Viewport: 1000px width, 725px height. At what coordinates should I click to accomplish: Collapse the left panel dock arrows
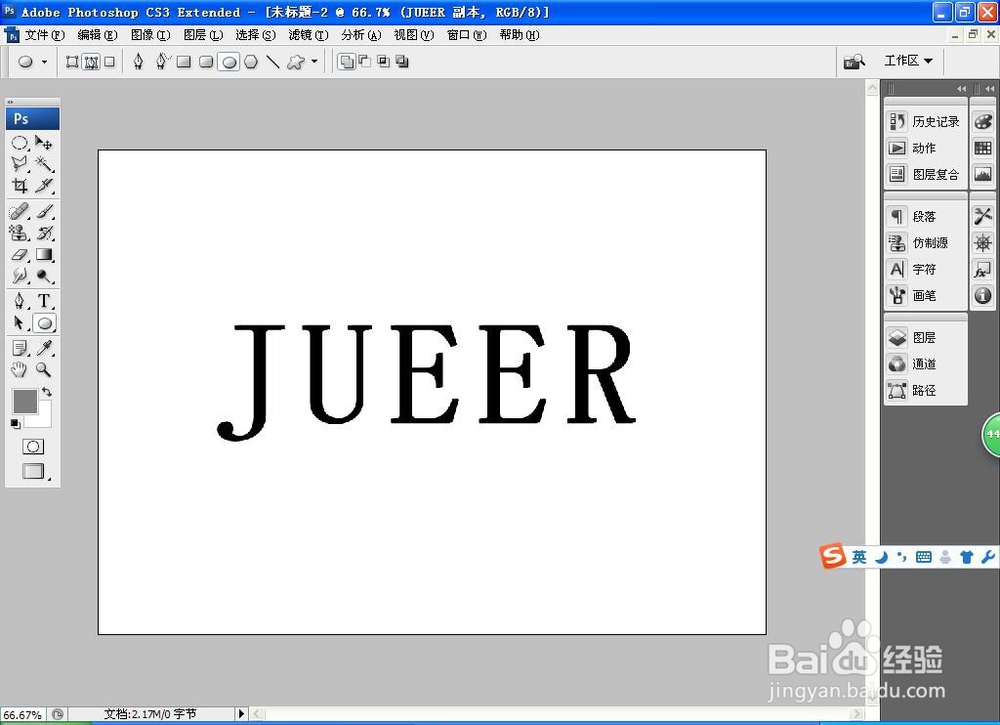point(961,89)
